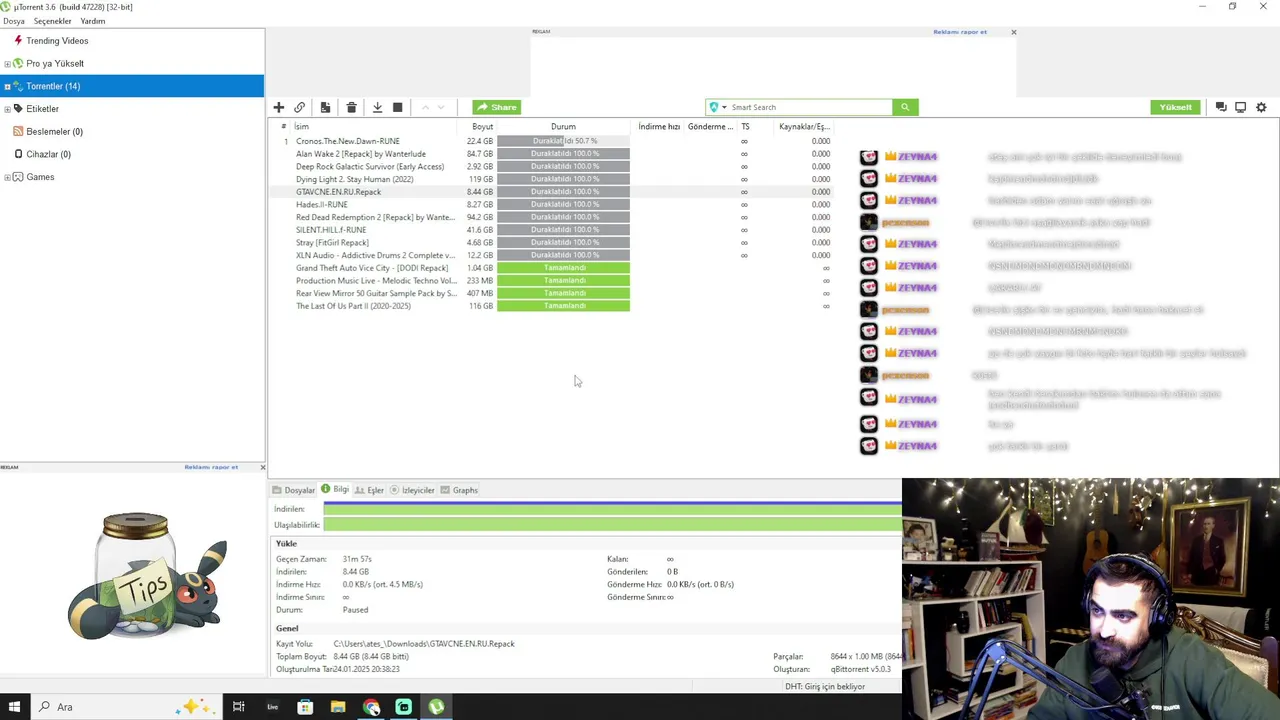Click the İndirilen progress bar
This screenshot has height=720, width=1280.
click(612, 509)
